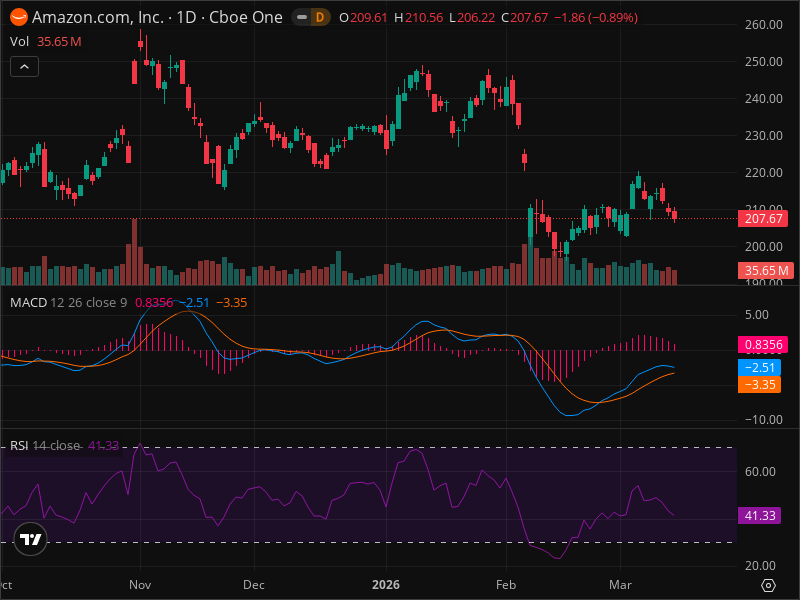Click the 35.65 M volume axis label
800x600 pixels.
click(766, 270)
